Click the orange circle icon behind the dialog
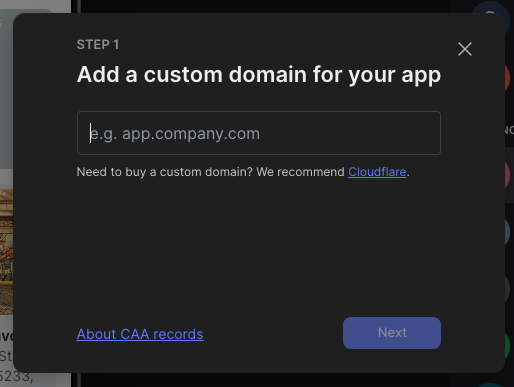 click(507, 77)
